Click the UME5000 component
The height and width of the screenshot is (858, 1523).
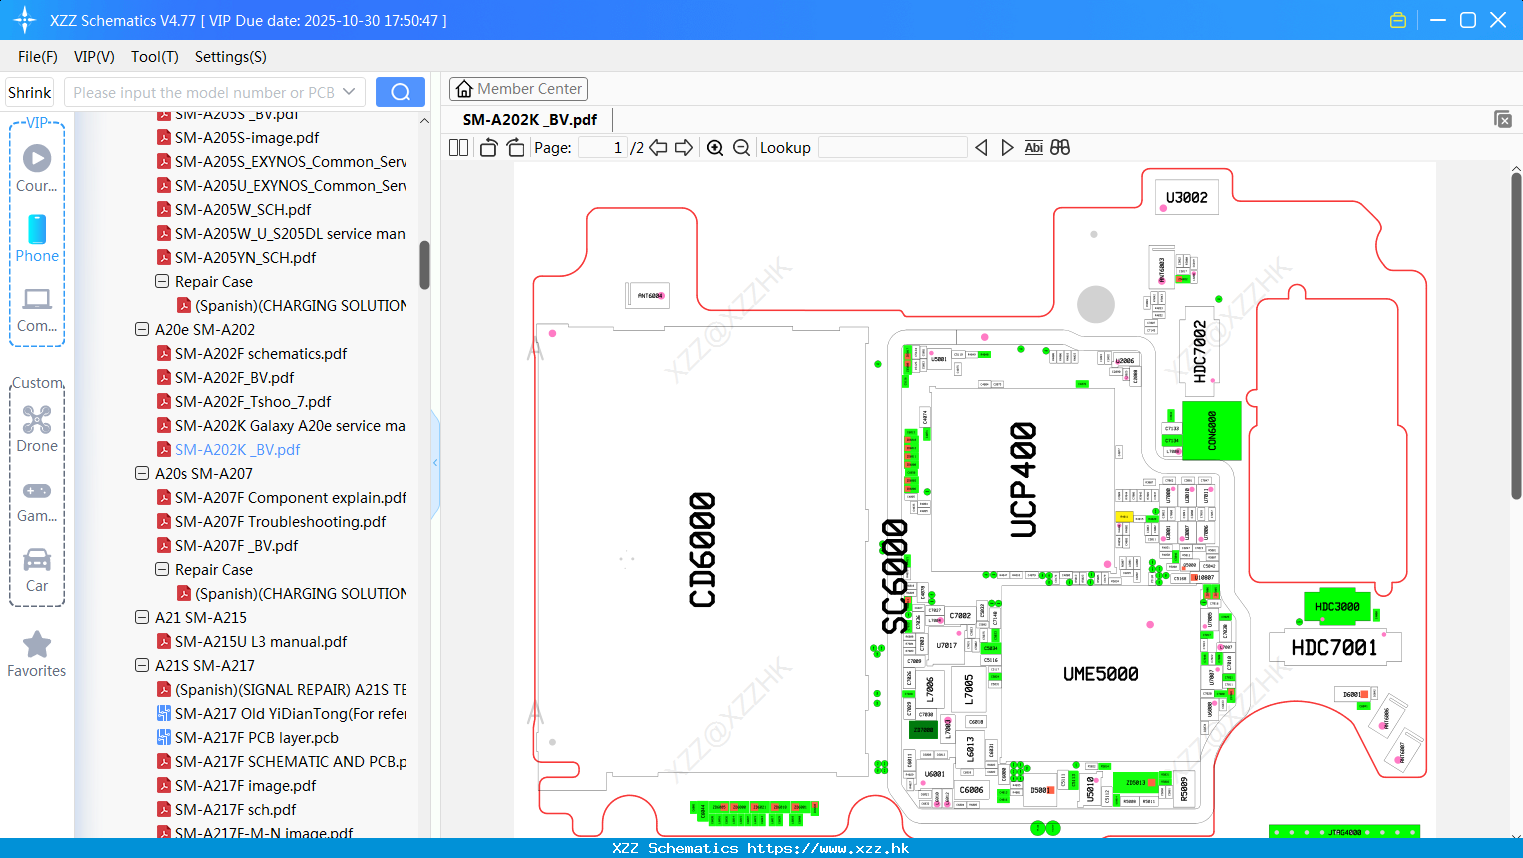coord(1100,674)
